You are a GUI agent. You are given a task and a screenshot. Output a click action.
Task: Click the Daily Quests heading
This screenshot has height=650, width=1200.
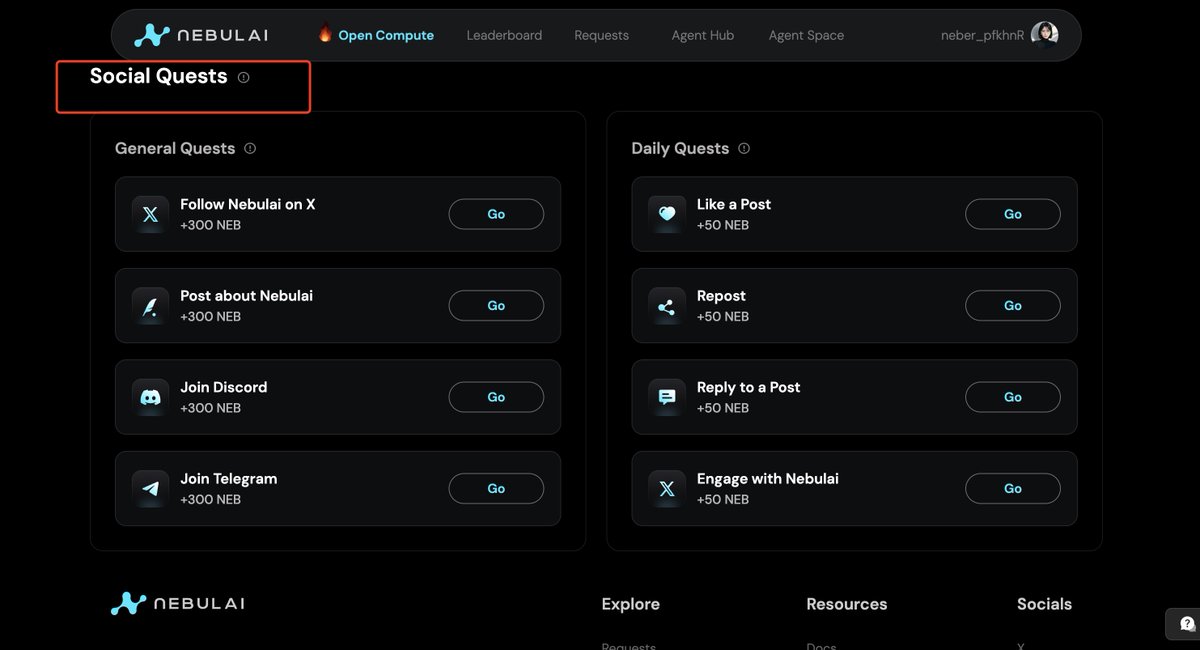coord(680,148)
